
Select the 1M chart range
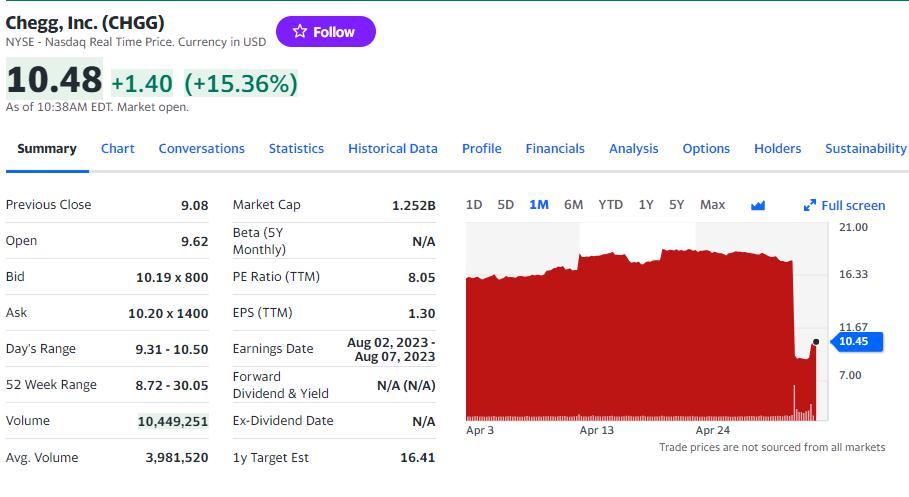point(539,205)
